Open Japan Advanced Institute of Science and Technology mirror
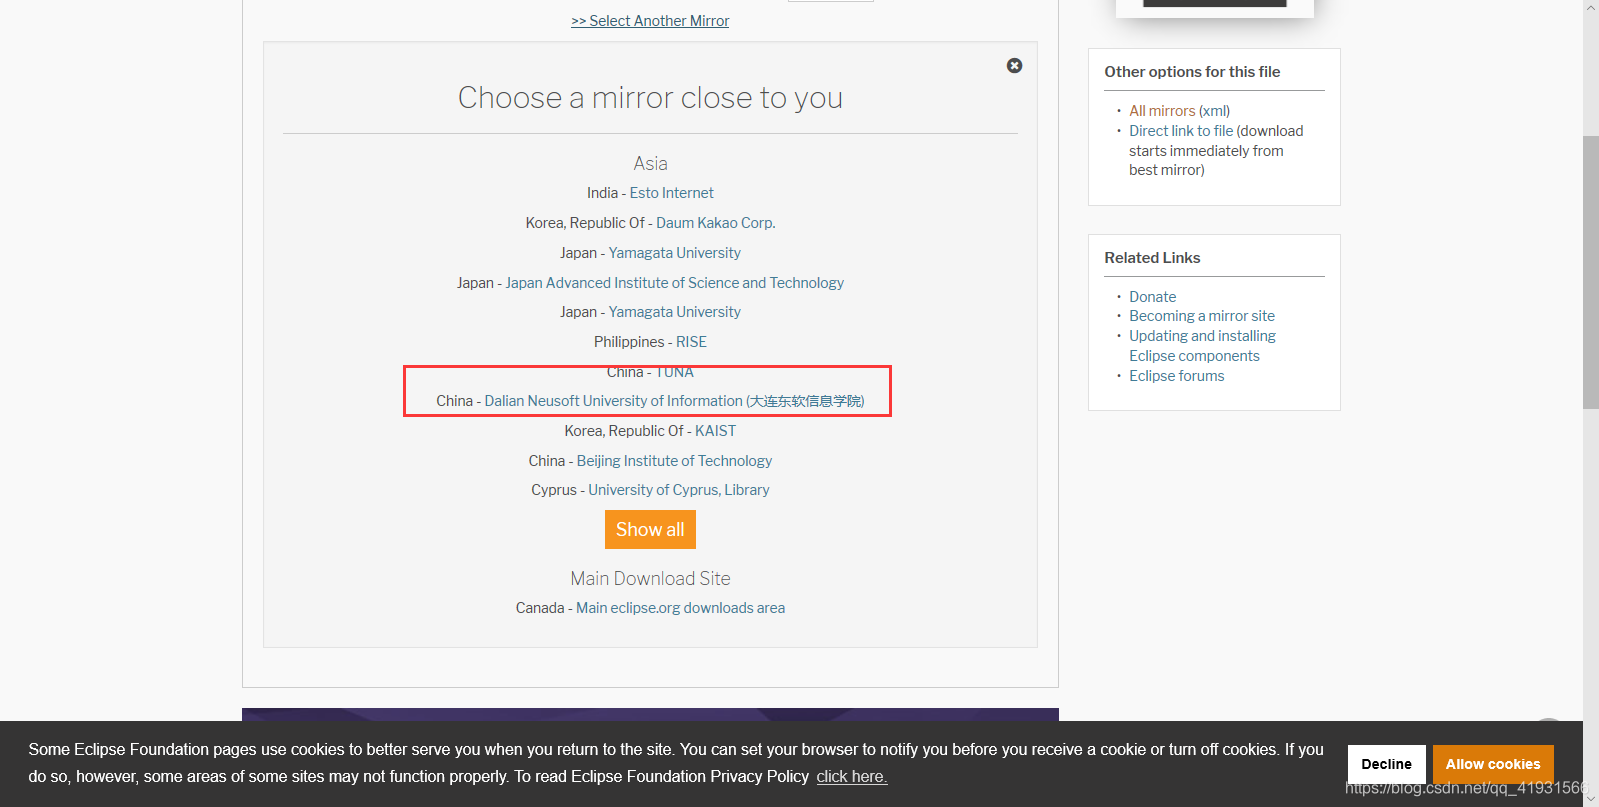Image resolution: width=1599 pixels, height=807 pixels. tap(674, 283)
